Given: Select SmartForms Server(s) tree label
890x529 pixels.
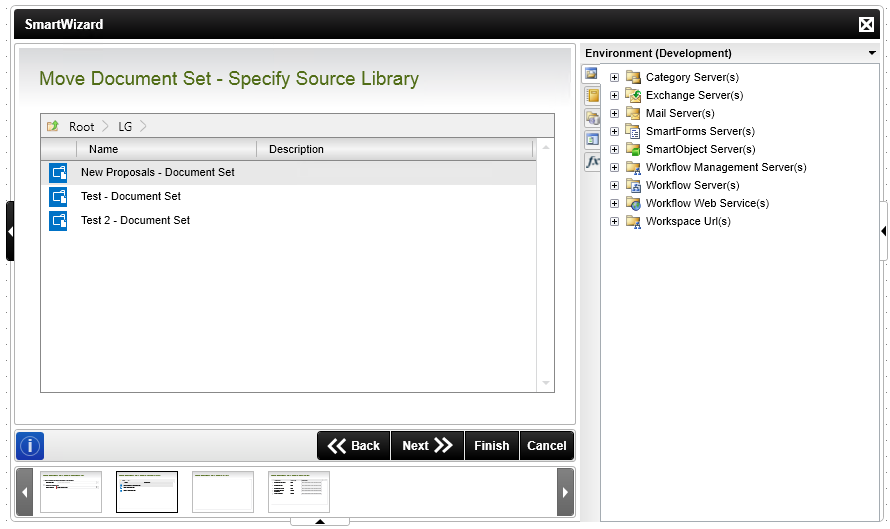Looking at the screenshot, I should click(700, 131).
